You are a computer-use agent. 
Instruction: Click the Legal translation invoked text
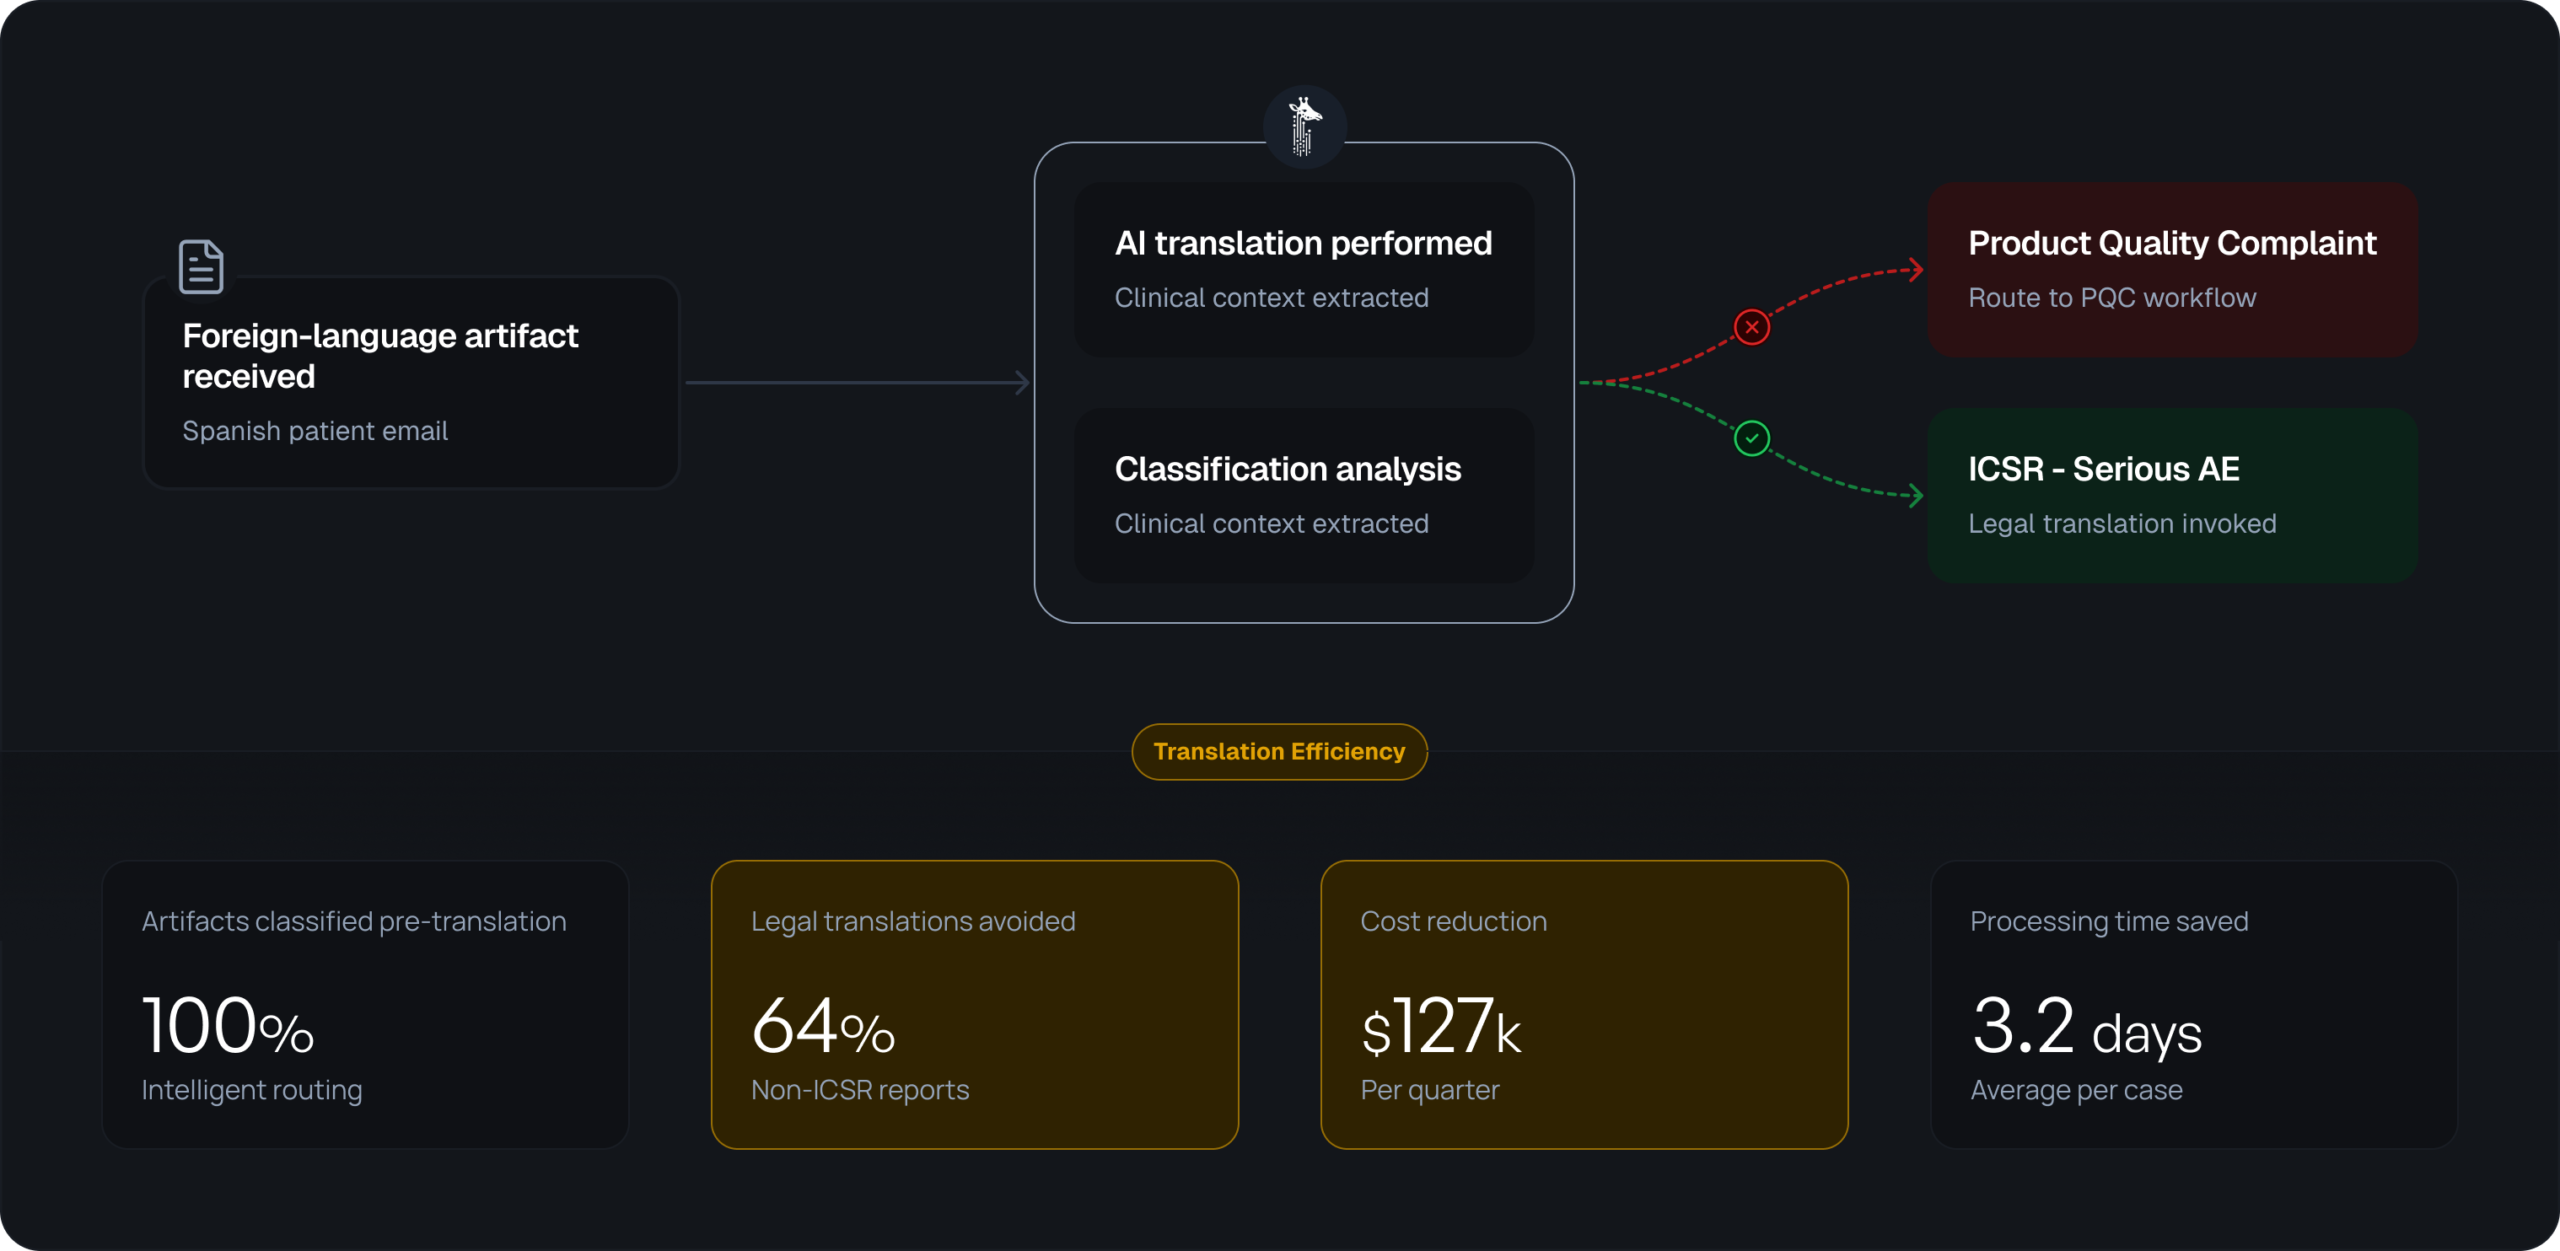2122,524
